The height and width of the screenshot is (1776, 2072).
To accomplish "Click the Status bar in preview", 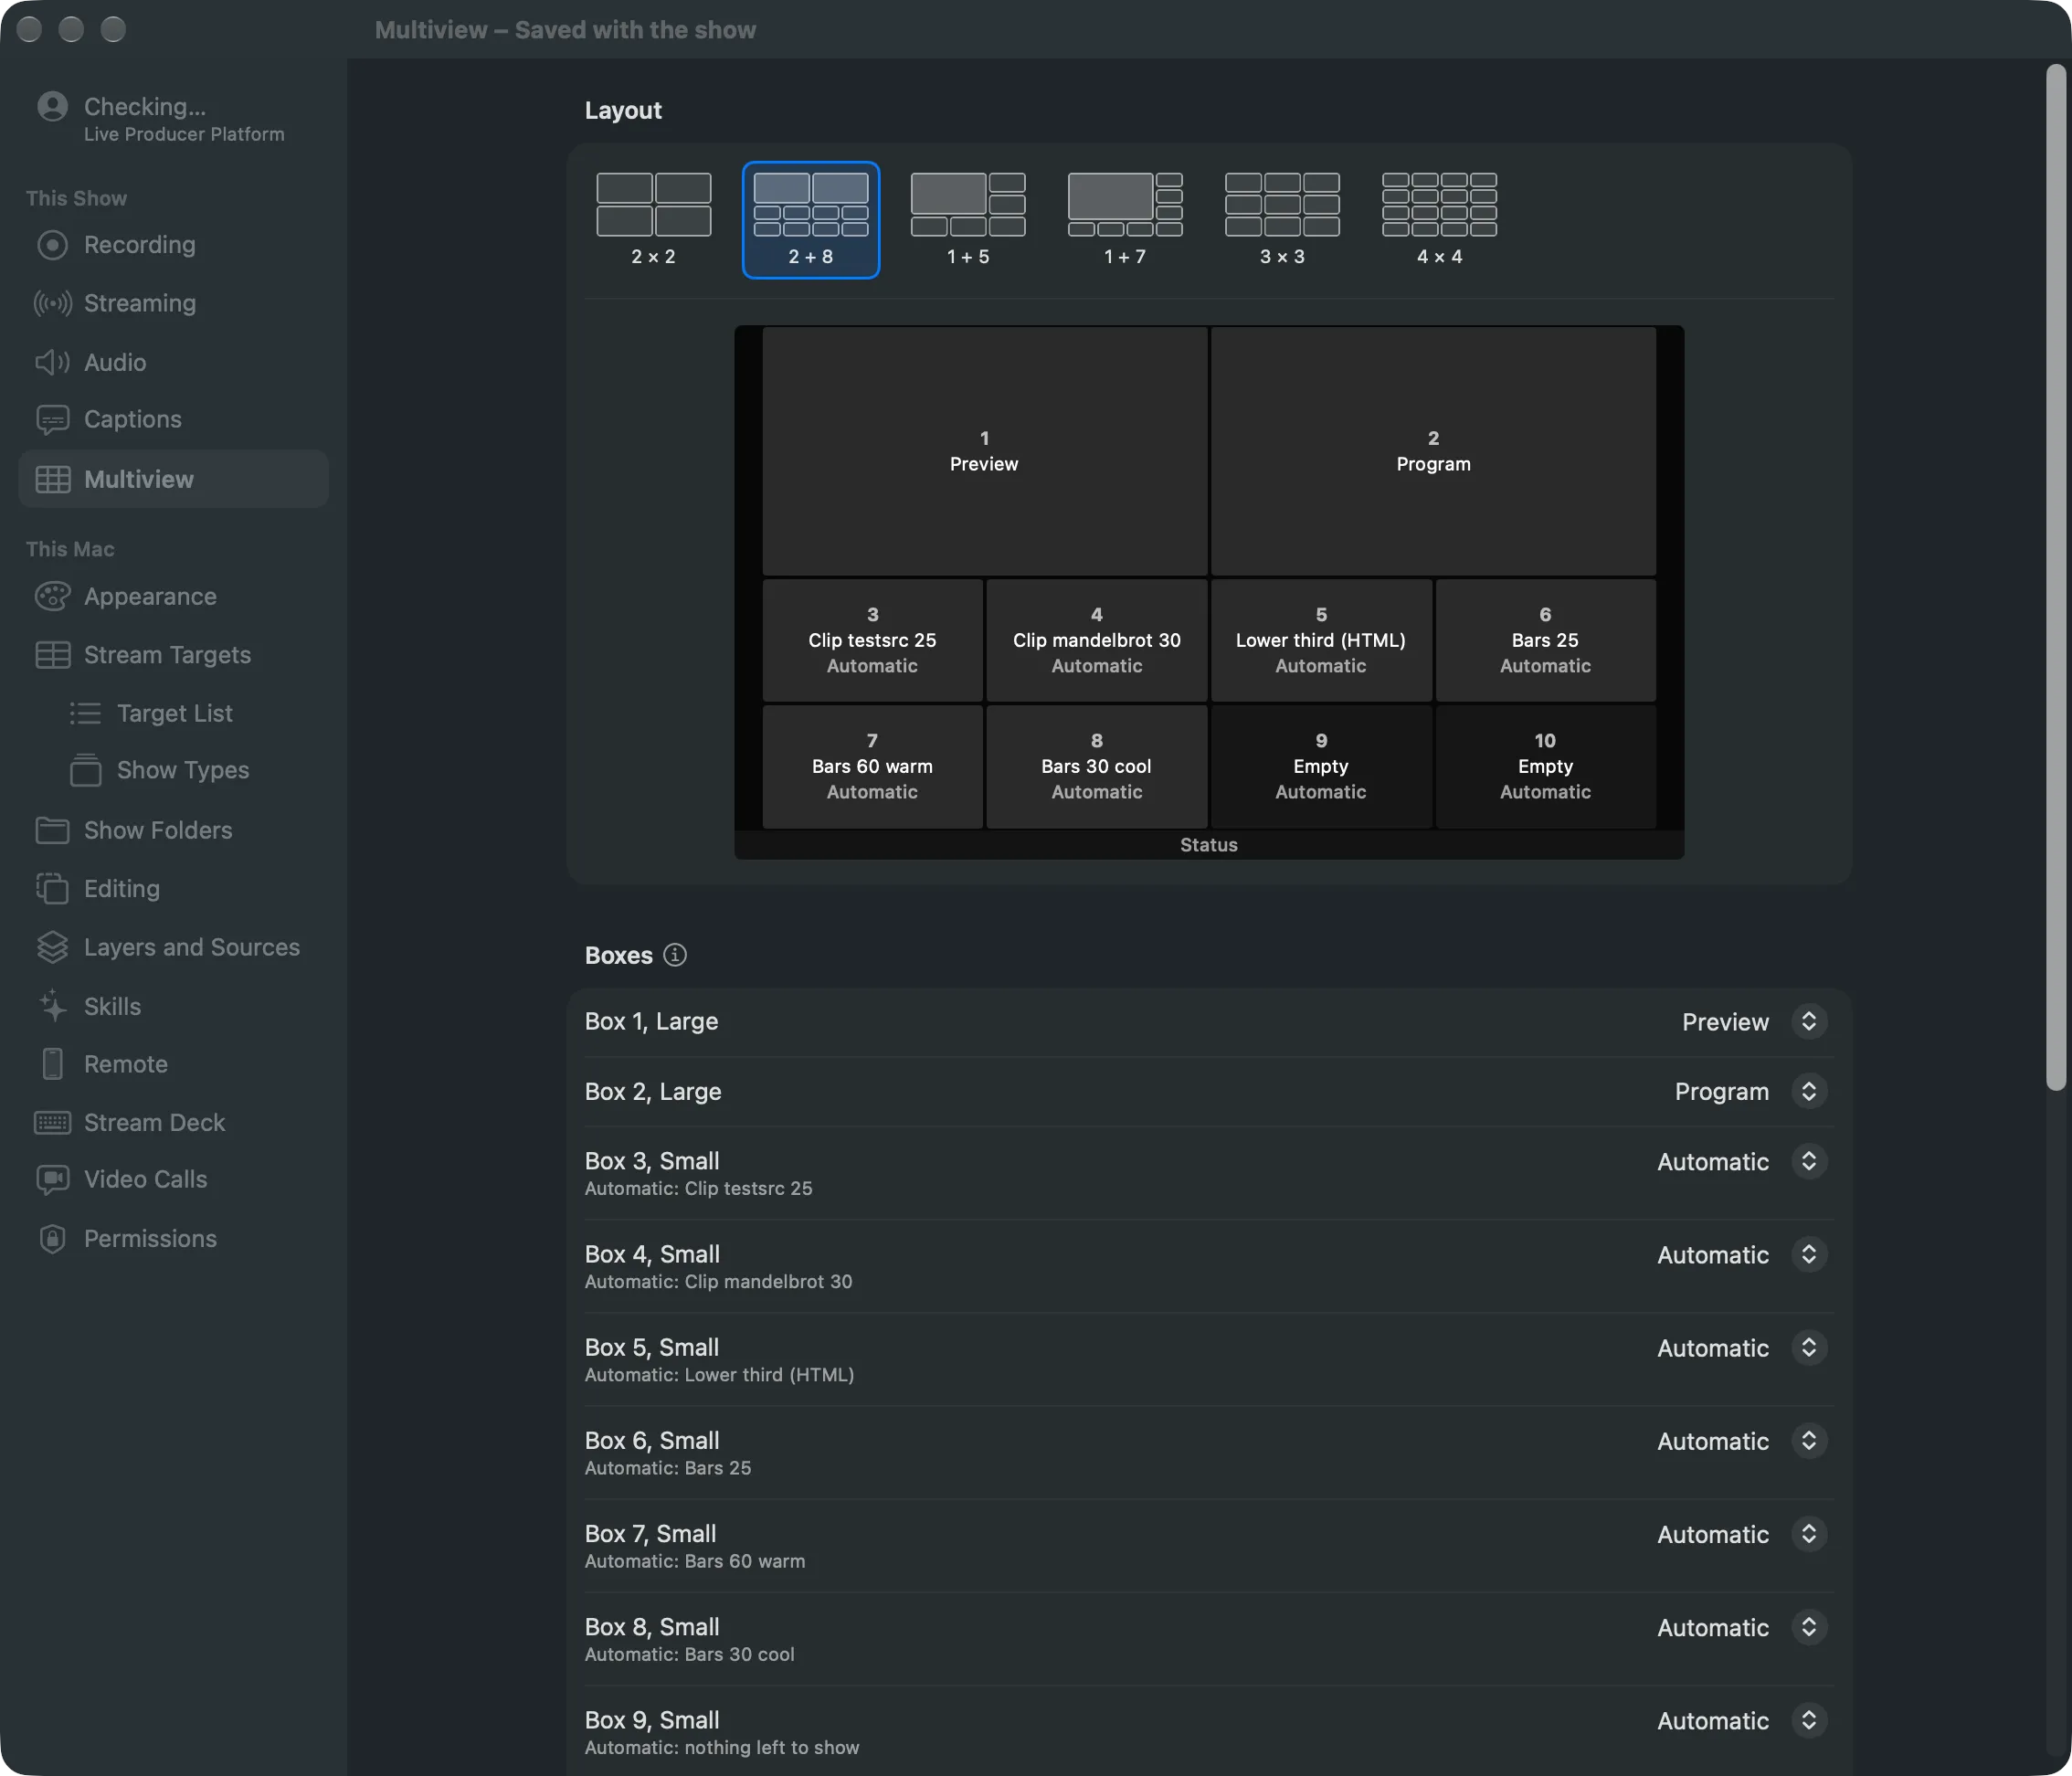I will (1209, 845).
